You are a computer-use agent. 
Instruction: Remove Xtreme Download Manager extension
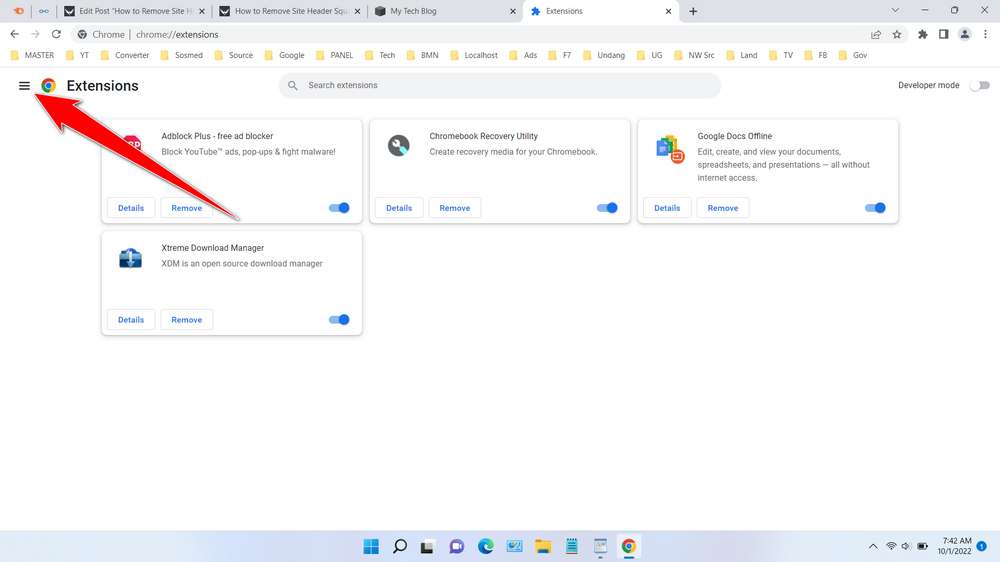pos(186,320)
